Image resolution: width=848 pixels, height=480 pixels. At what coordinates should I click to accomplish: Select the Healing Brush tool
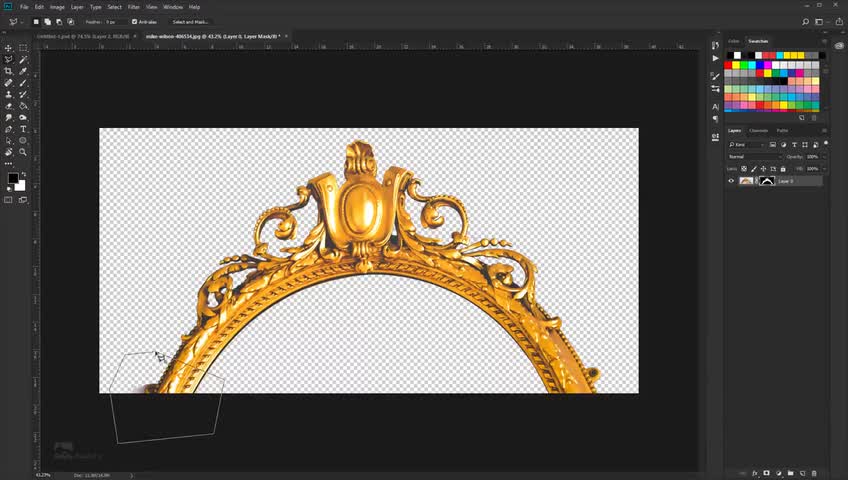8,83
